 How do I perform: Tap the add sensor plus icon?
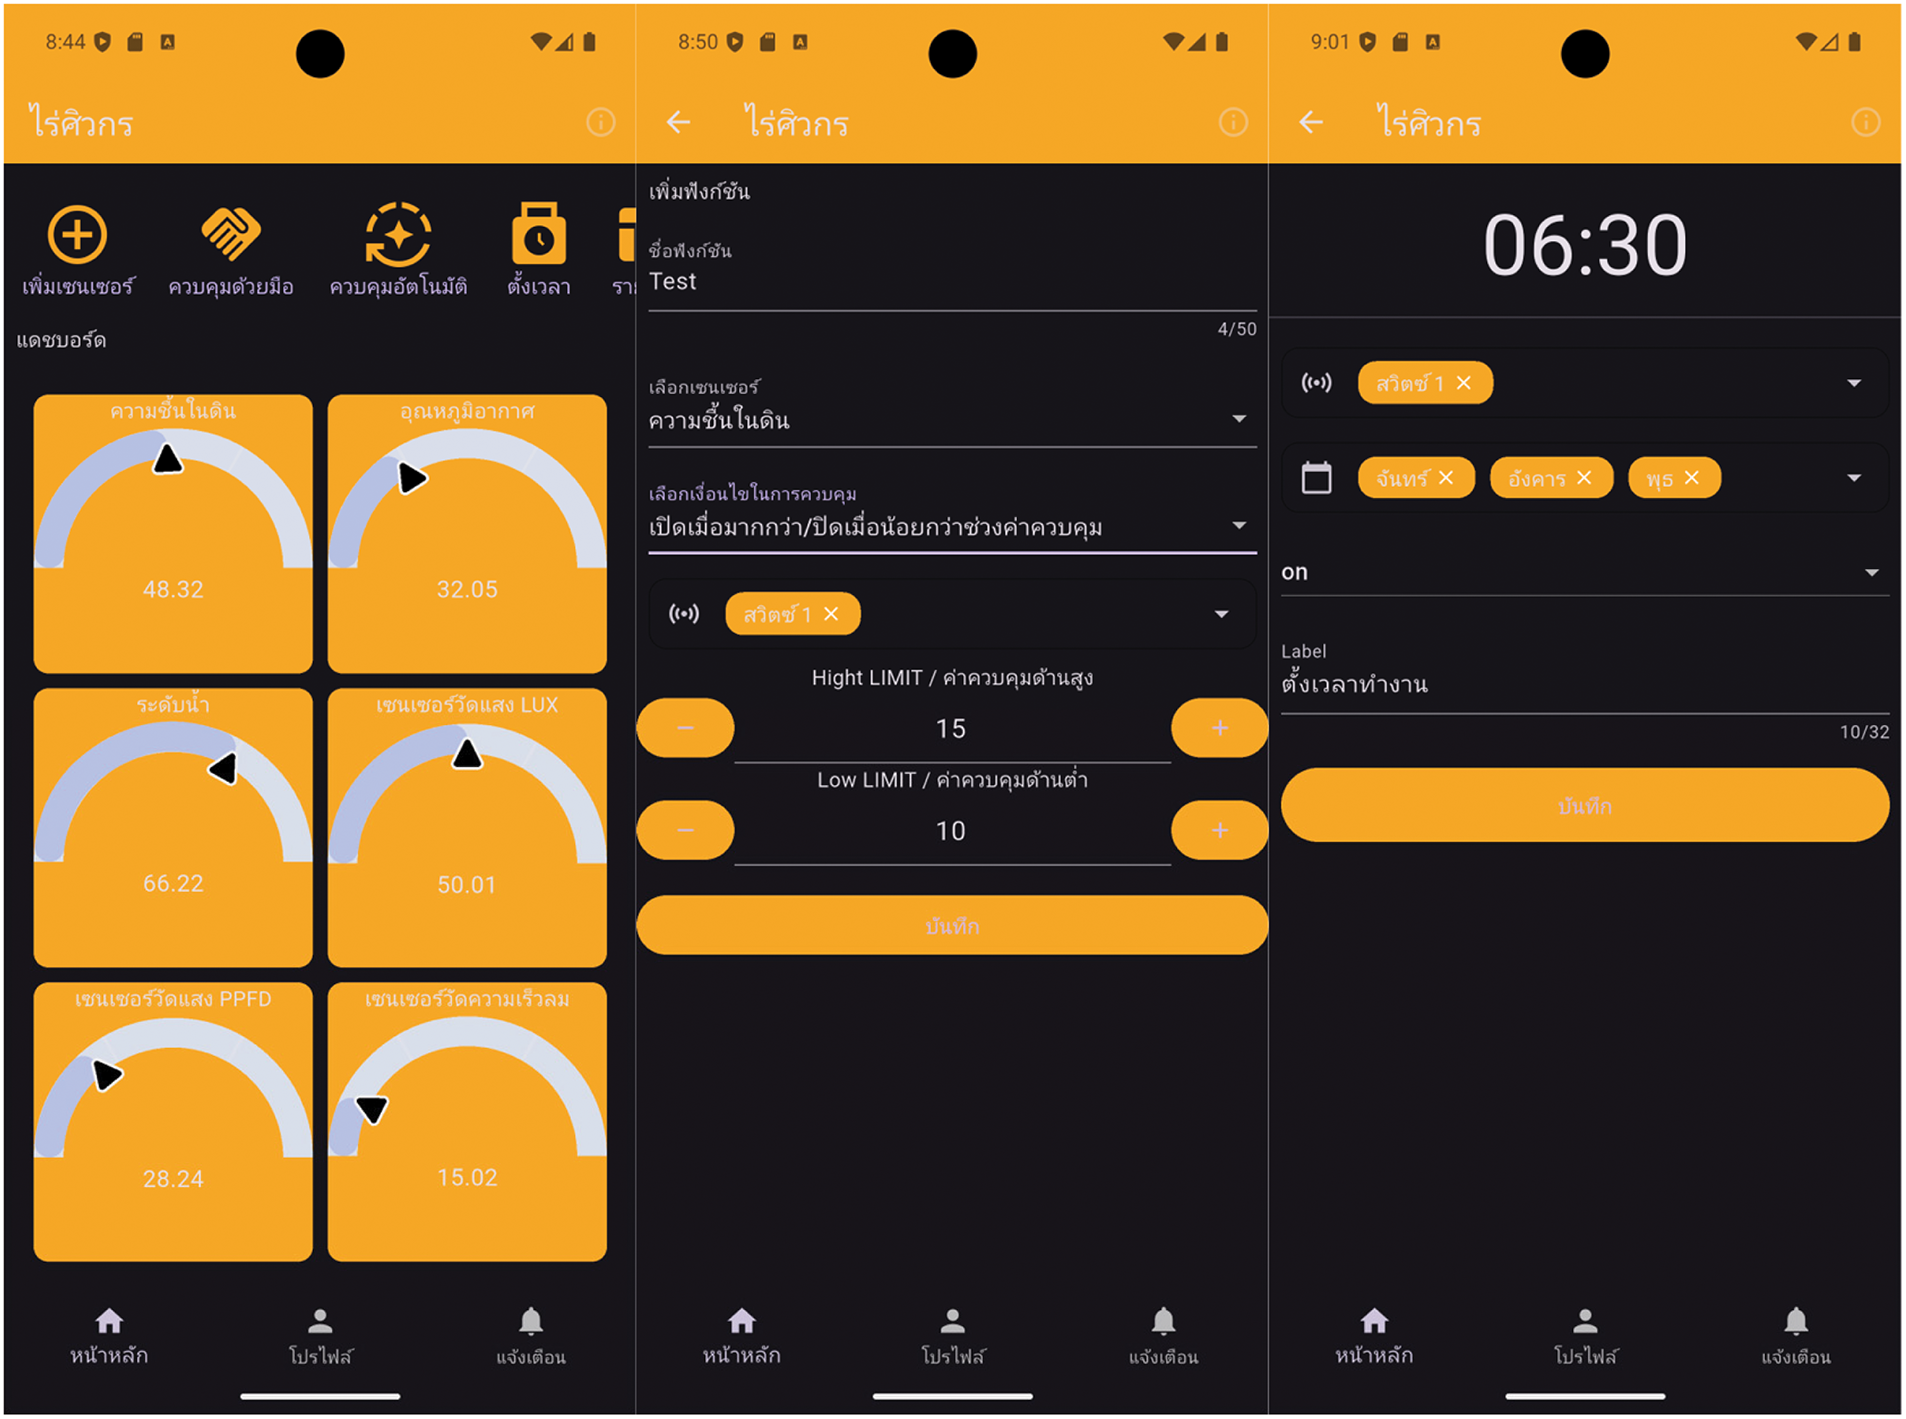77,236
